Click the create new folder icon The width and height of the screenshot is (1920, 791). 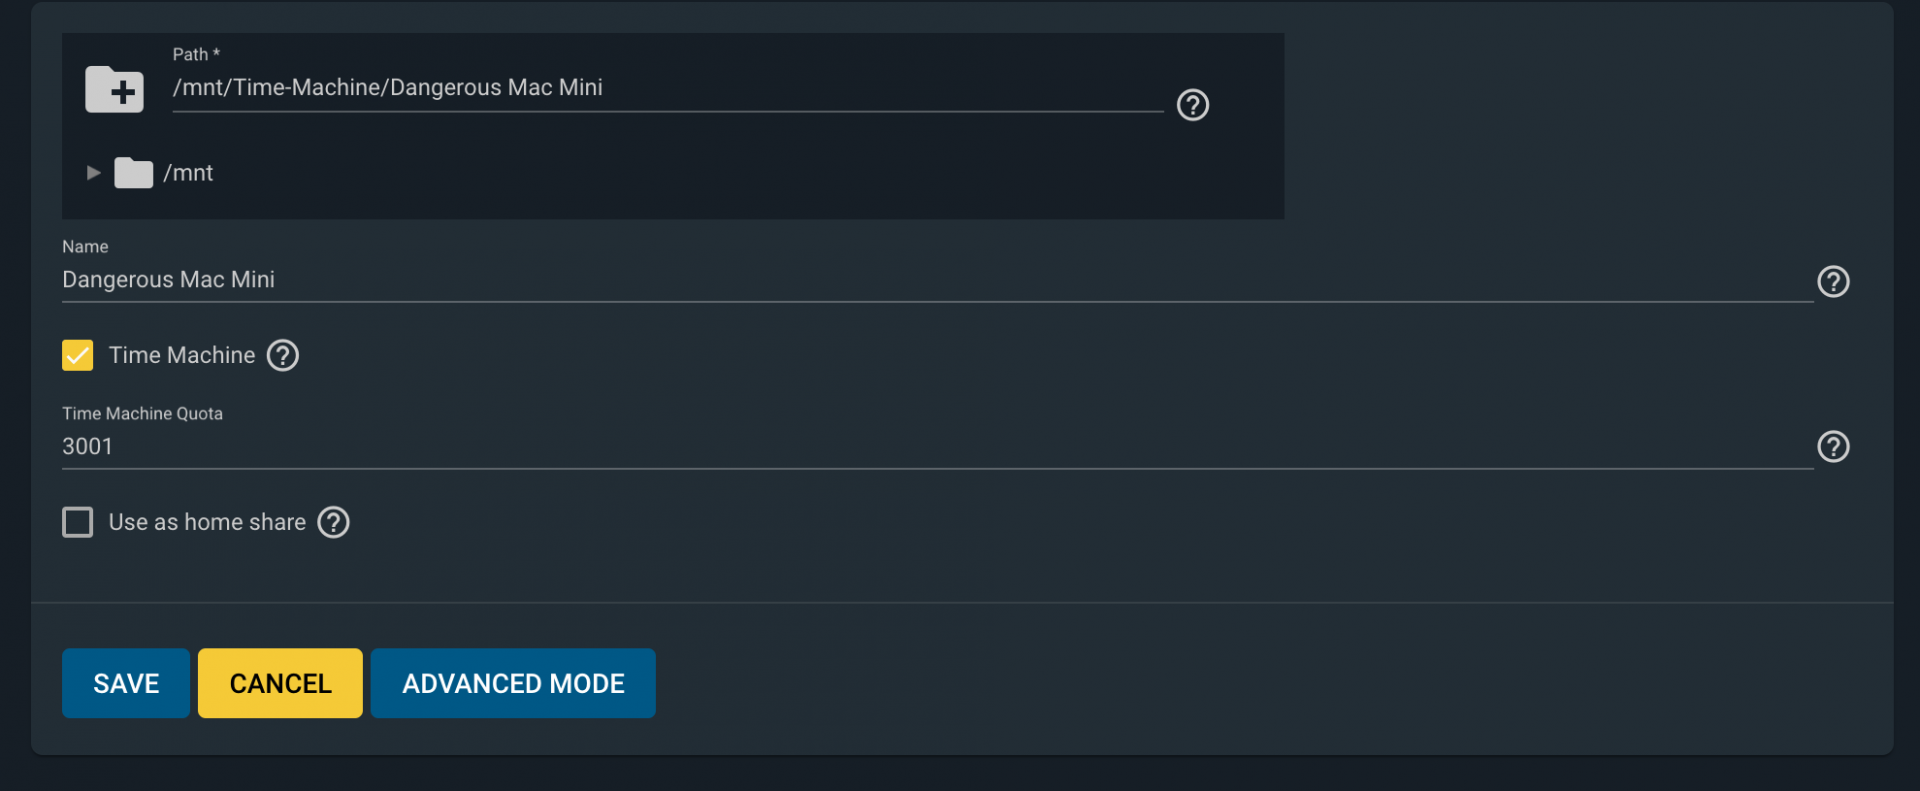[115, 89]
